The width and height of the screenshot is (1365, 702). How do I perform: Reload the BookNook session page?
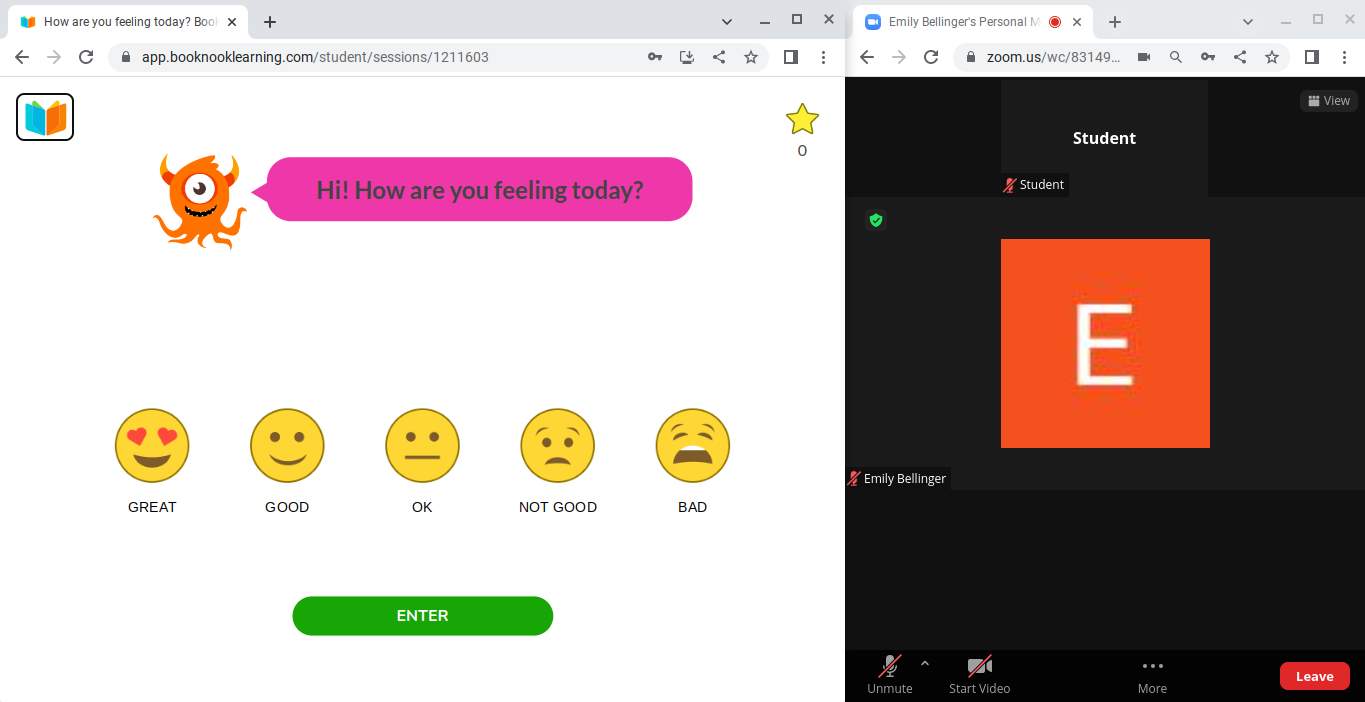click(86, 57)
